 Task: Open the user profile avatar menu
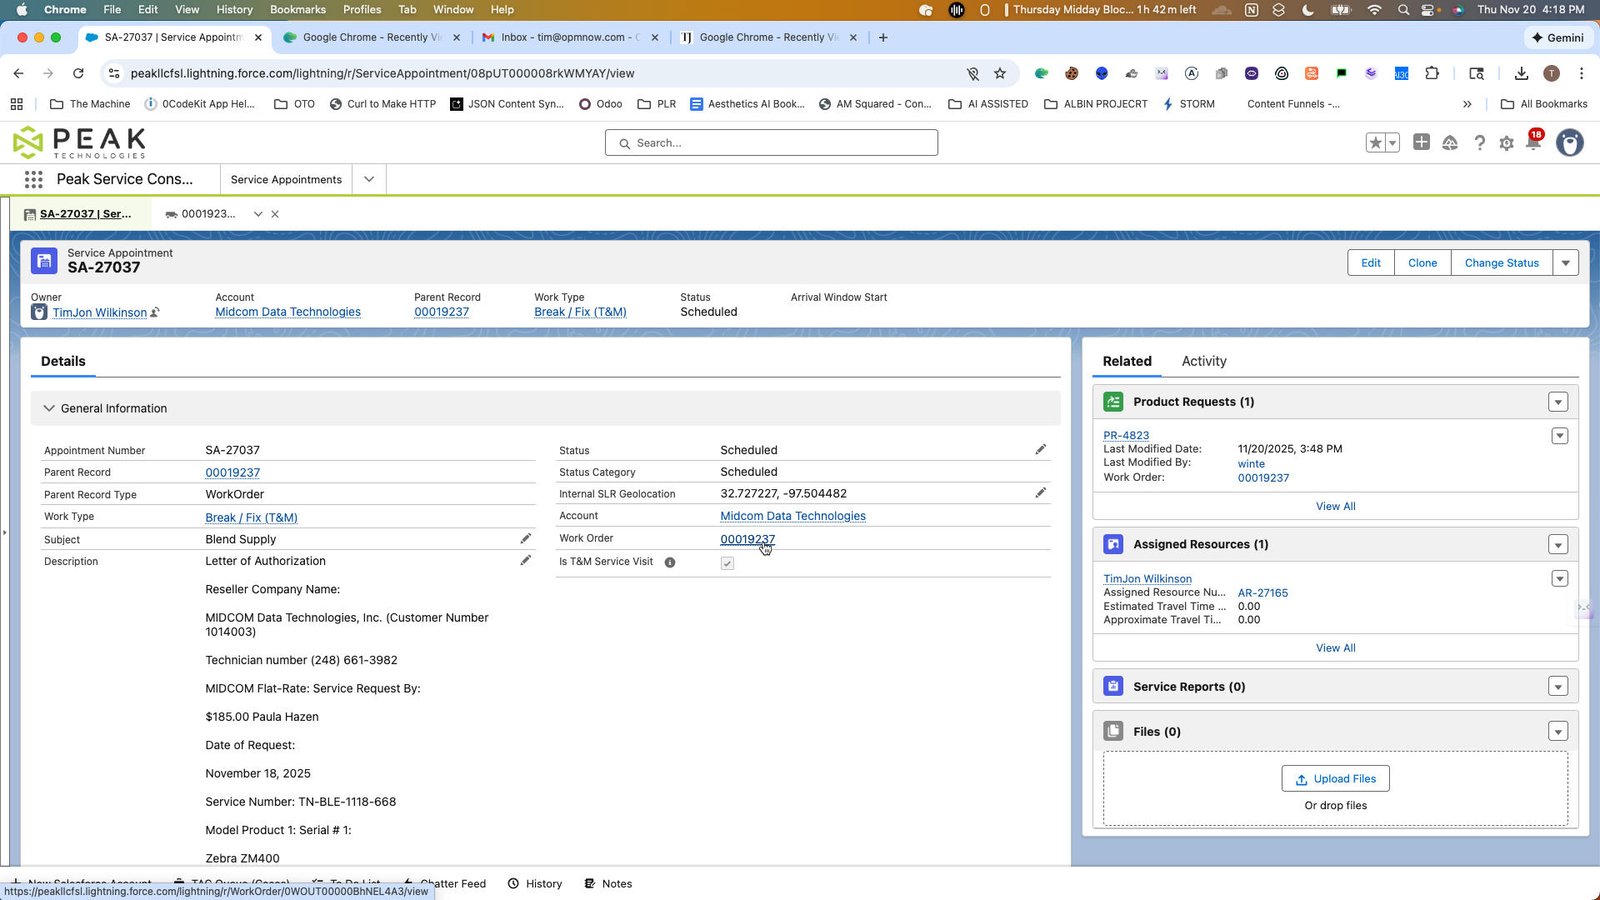[1570, 143]
